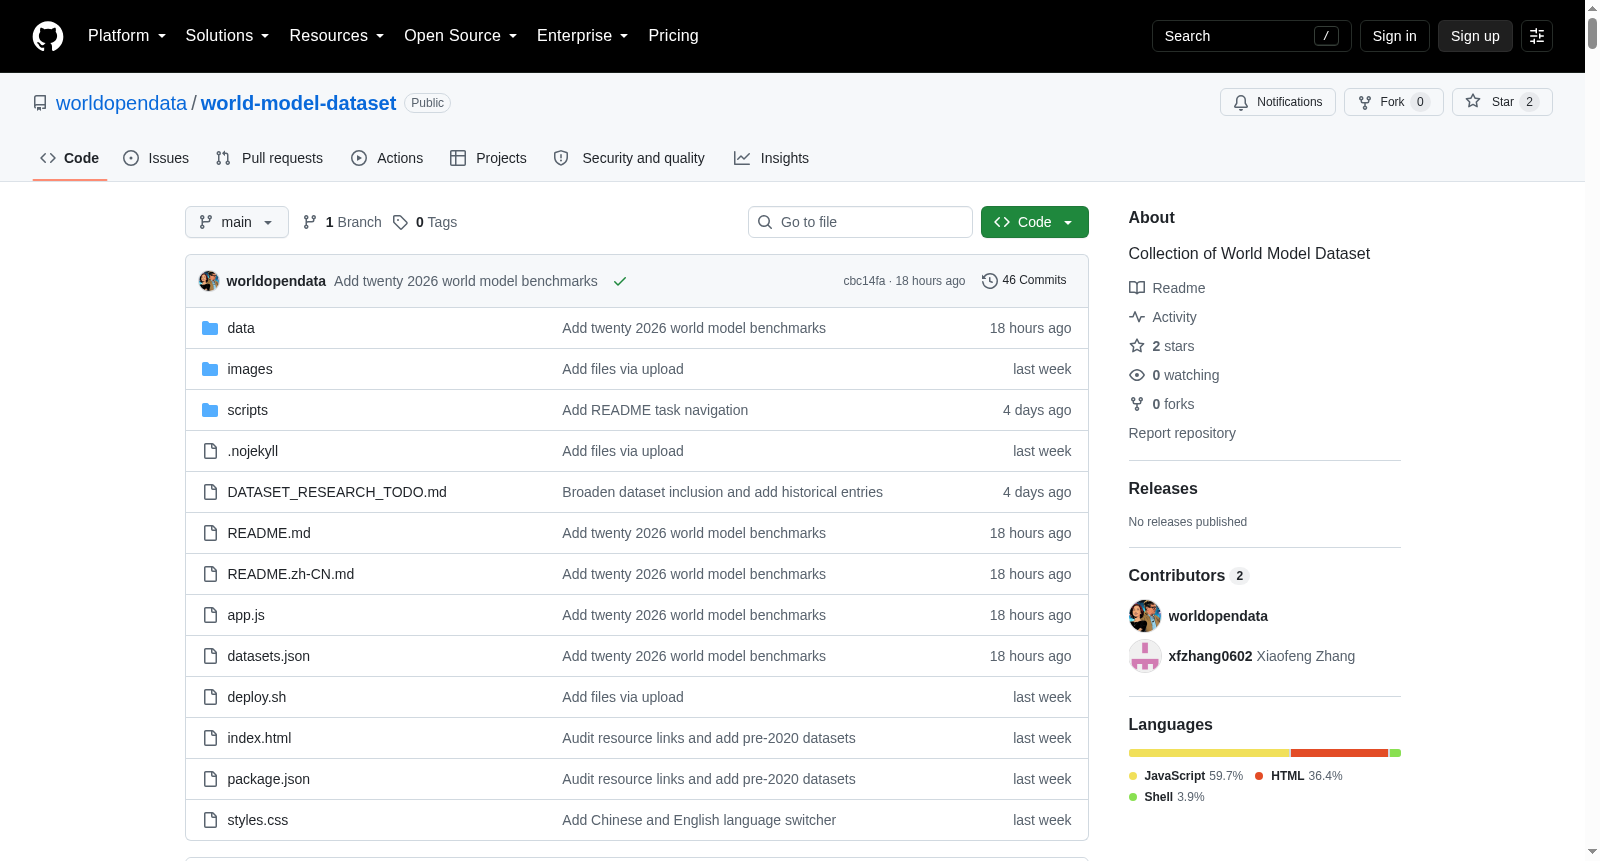Click the Readme book icon in About
Viewport: 1600px width, 861px height.
coord(1137,288)
